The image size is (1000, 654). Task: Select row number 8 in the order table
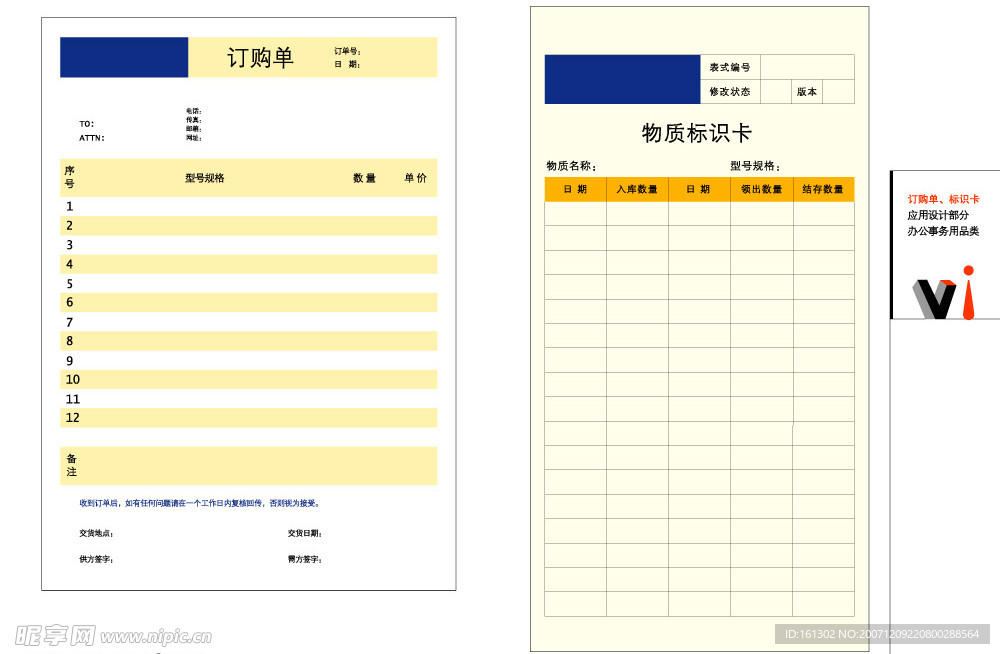point(249,341)
